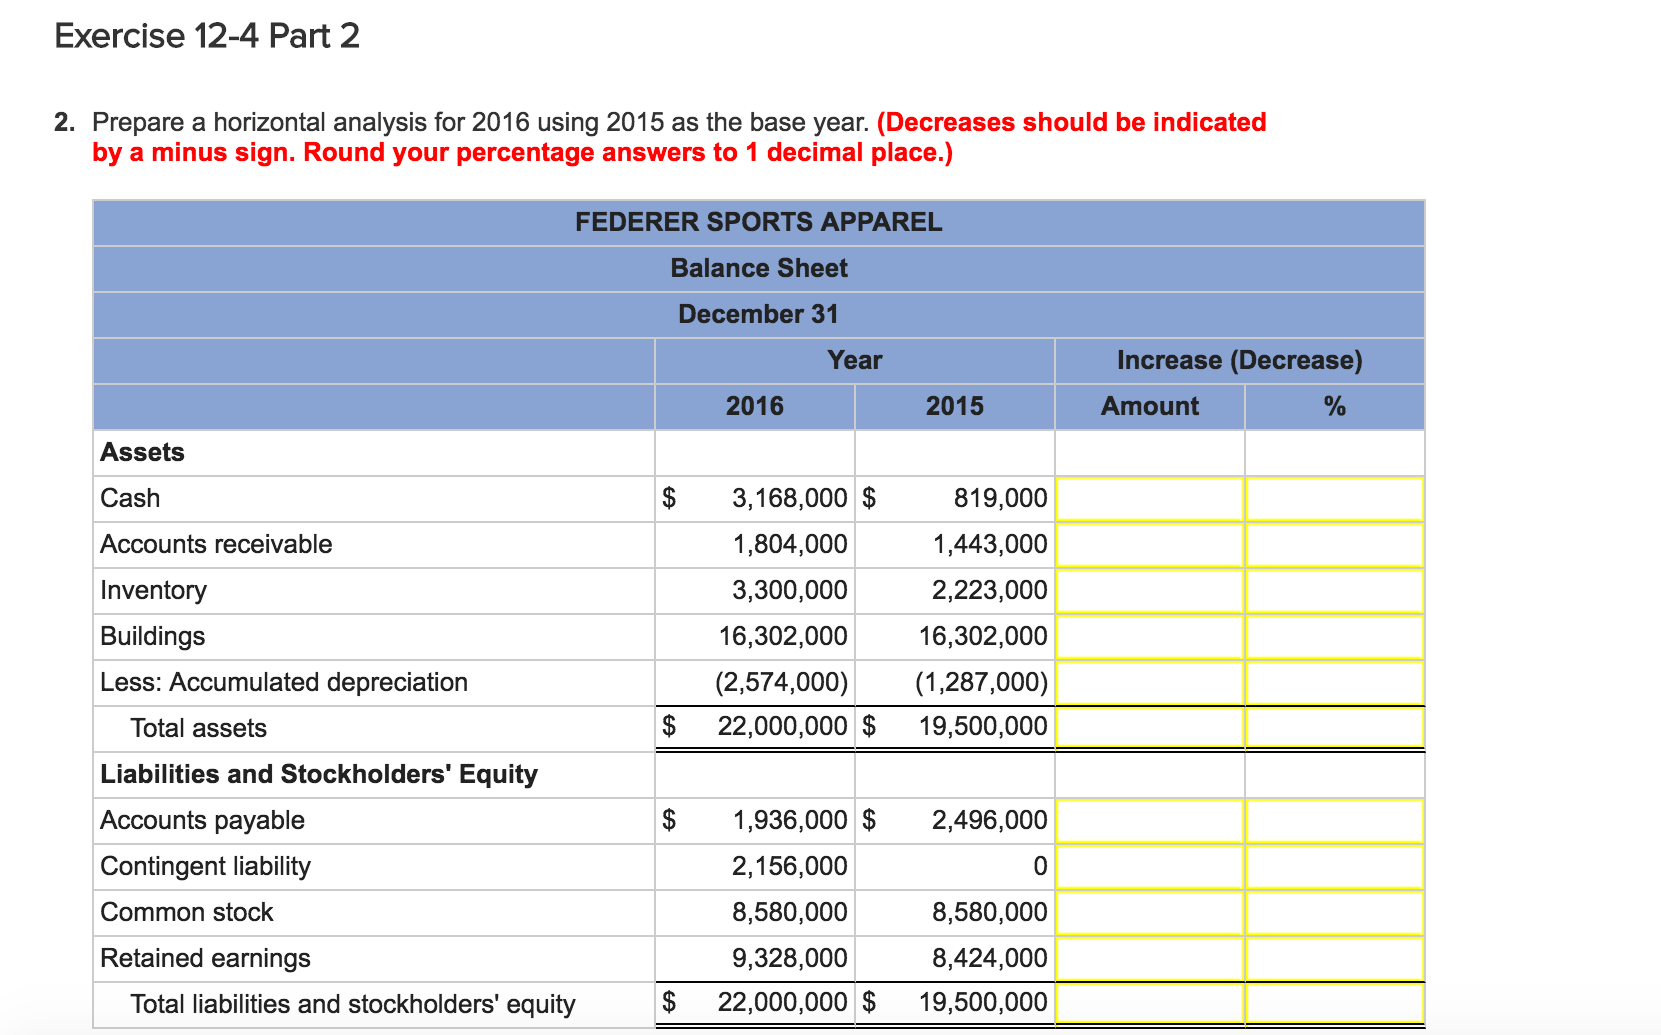Click the Cash amount input field

(x=1148, y=498)
